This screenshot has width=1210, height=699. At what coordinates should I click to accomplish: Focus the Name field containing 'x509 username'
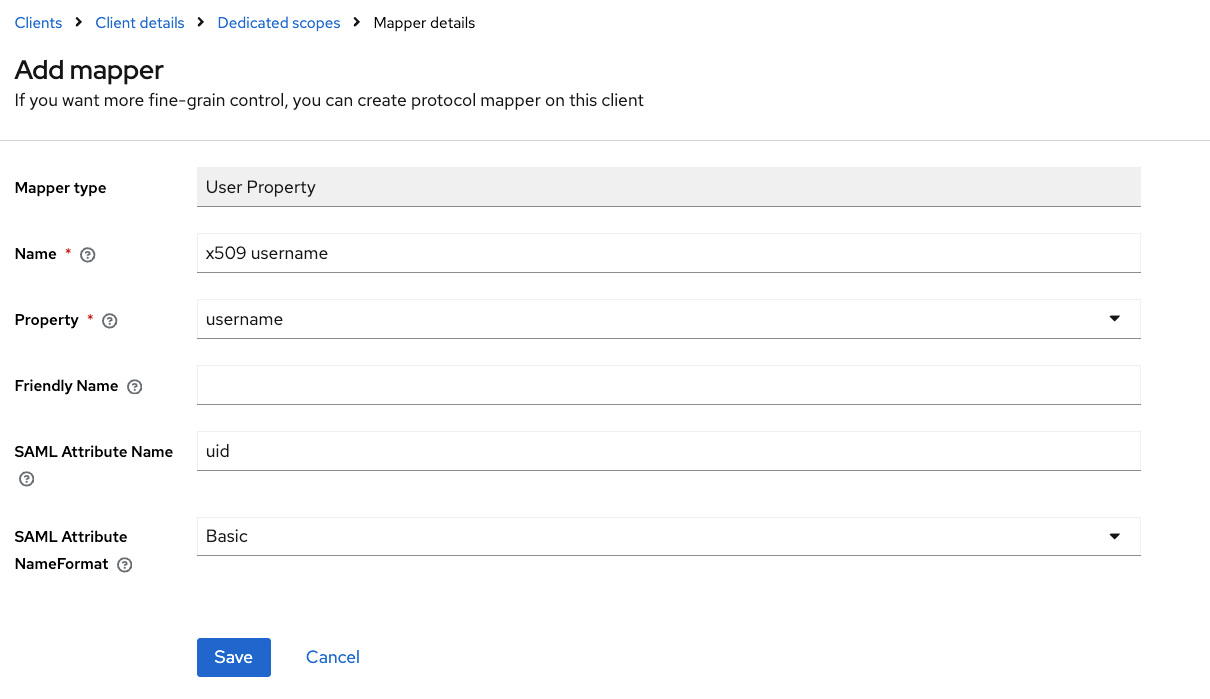click(x=668, y=253)
